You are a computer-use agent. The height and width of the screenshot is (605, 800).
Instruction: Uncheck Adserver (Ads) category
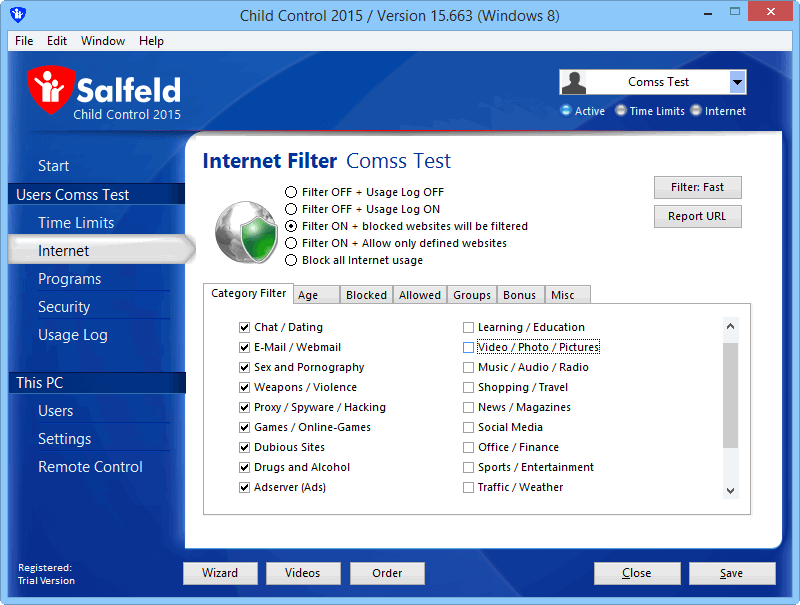point(244,487)
